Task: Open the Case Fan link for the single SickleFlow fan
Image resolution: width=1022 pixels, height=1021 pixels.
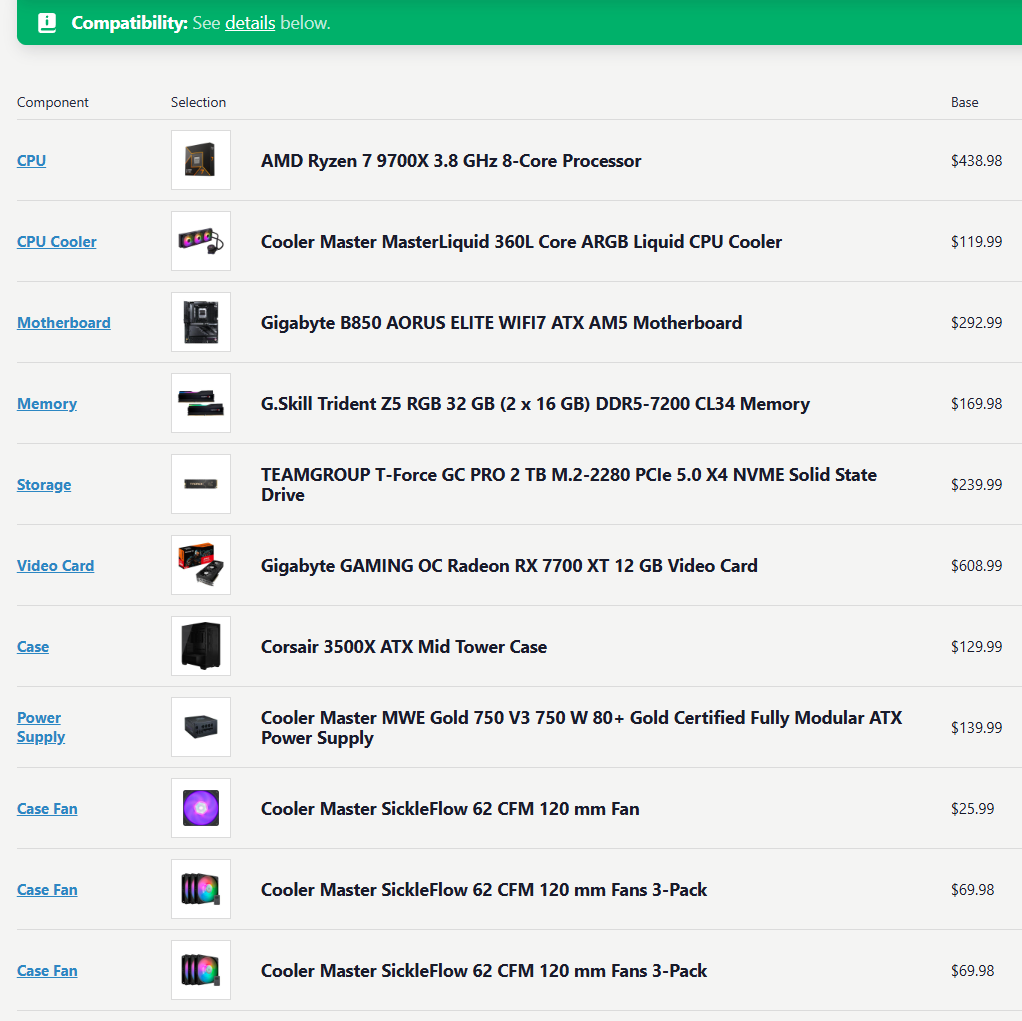Action: (47, 808)
